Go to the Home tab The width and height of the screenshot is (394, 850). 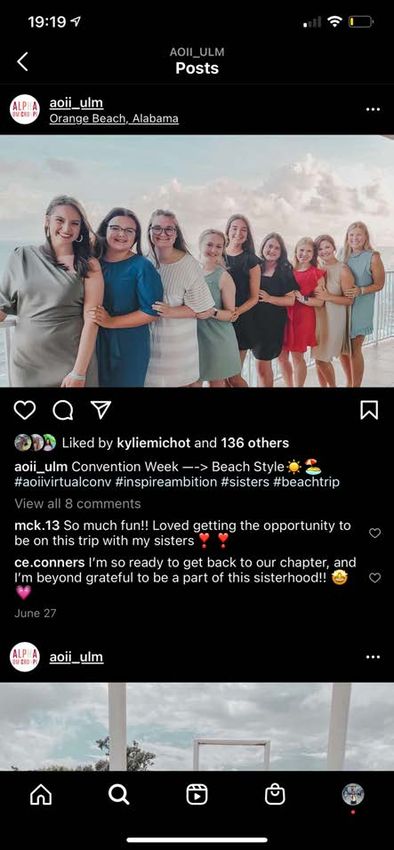(x=41, y=795)
